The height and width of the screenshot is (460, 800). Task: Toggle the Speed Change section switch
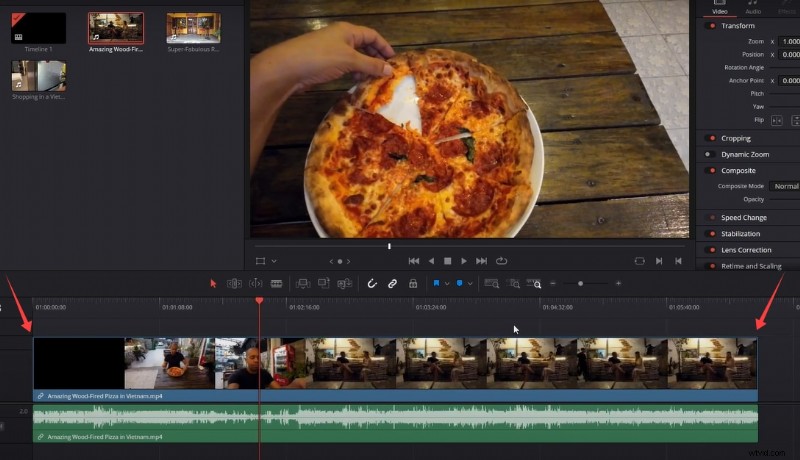[x=710, y=218]
